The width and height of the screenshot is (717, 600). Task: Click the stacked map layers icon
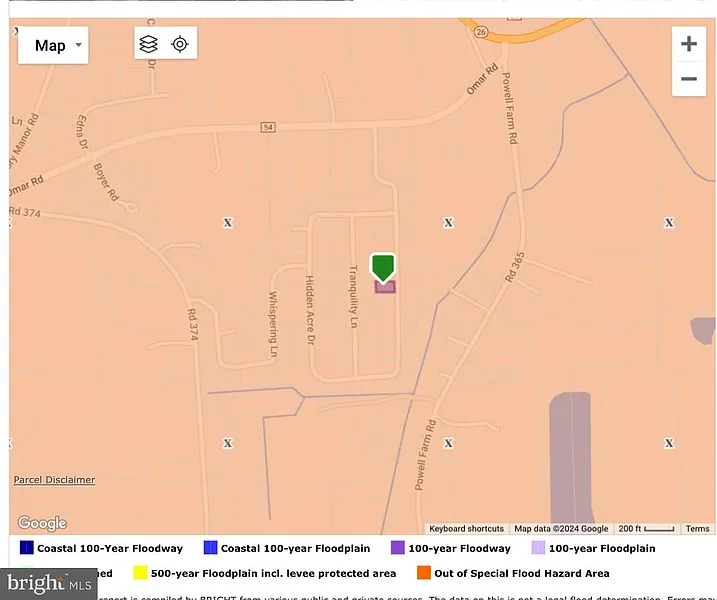pos(149,44)
